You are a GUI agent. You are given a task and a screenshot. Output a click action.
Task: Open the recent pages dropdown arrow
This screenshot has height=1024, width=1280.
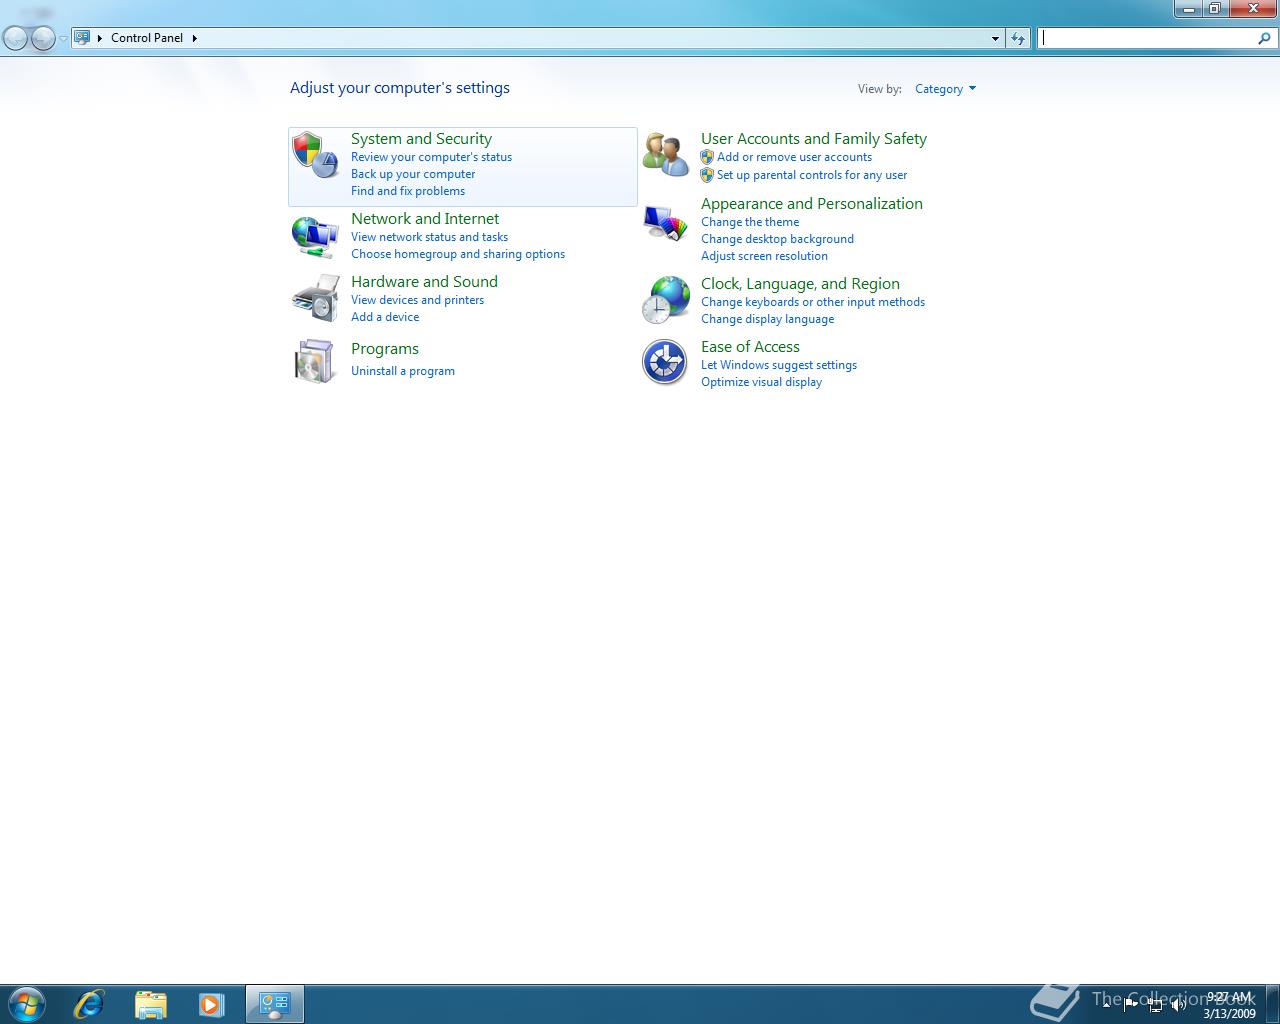tap(63, 38)
